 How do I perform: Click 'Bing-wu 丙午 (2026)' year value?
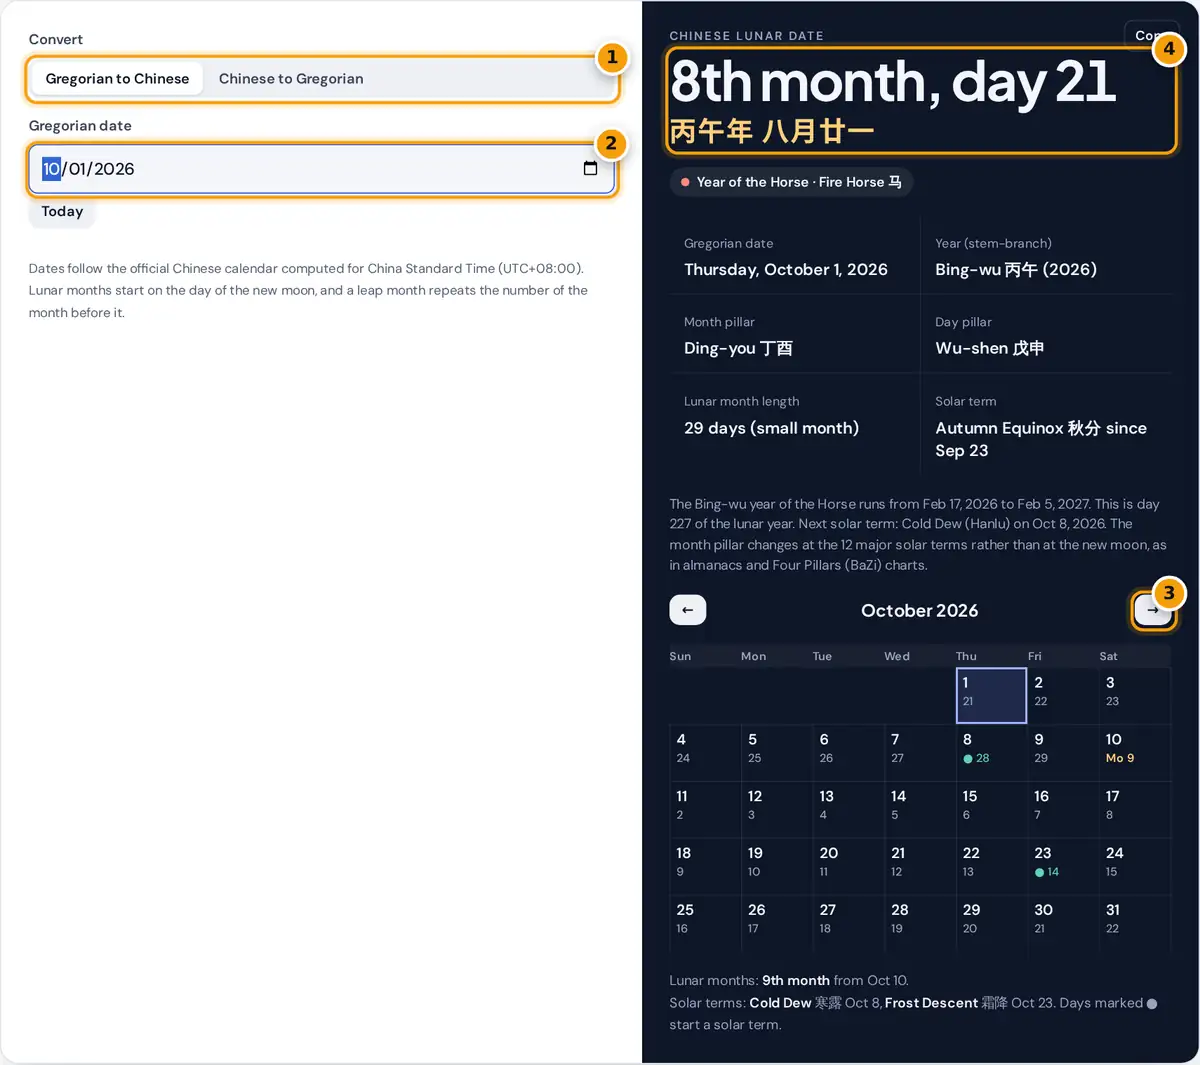(x=1016, y=270)
